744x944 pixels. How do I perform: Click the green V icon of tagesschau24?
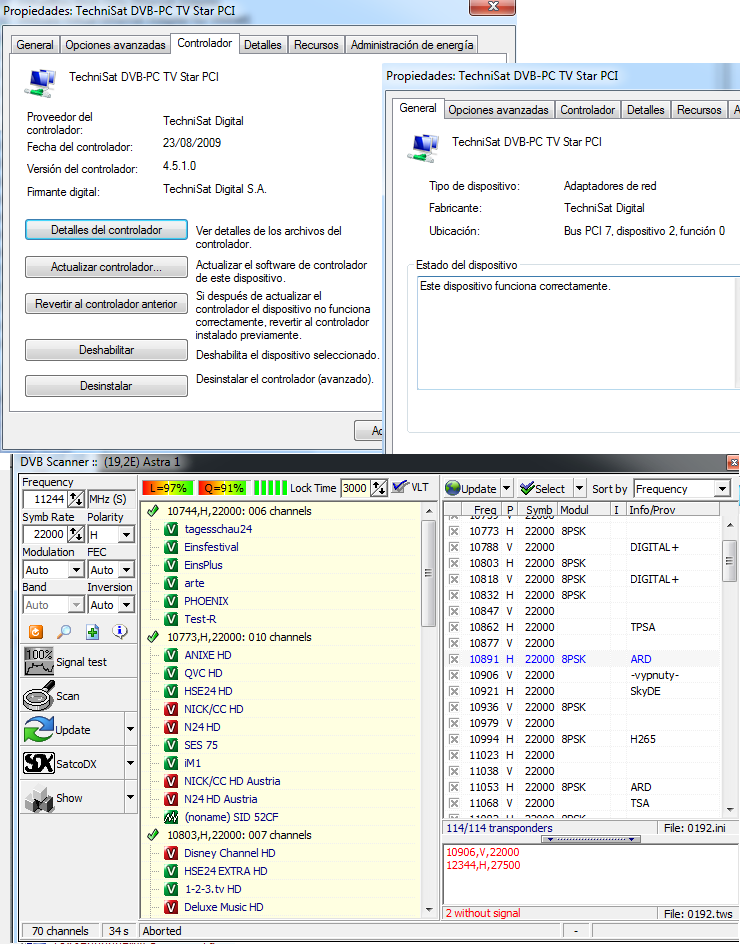pos(172,529)
